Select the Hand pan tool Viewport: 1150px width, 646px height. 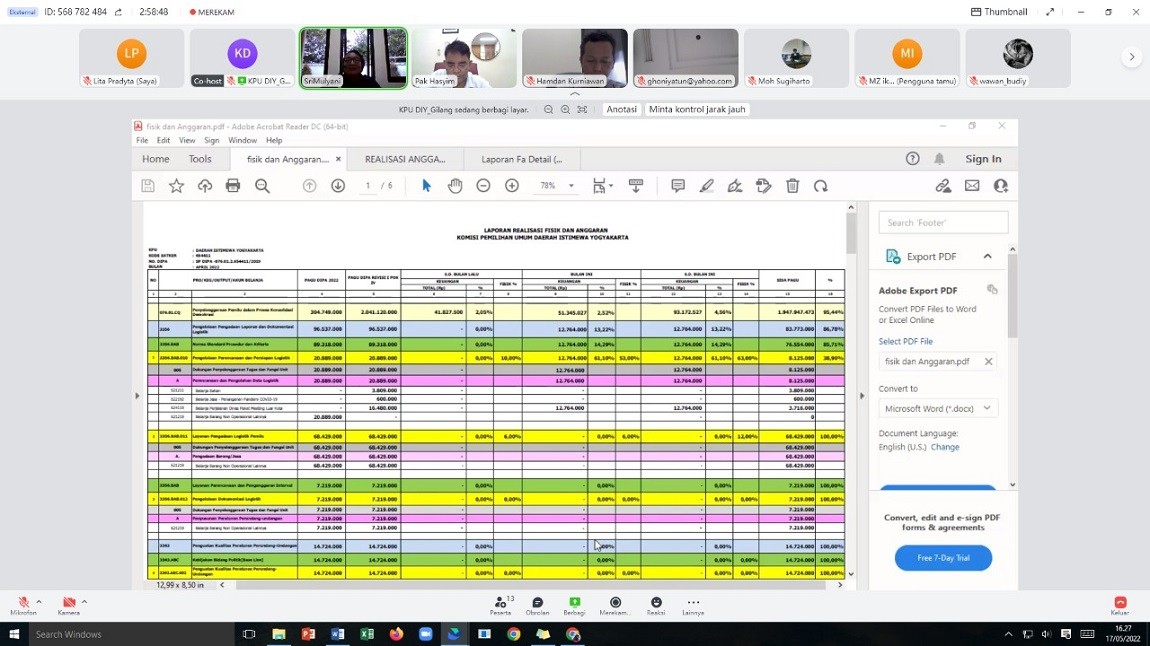click(455, 186)
